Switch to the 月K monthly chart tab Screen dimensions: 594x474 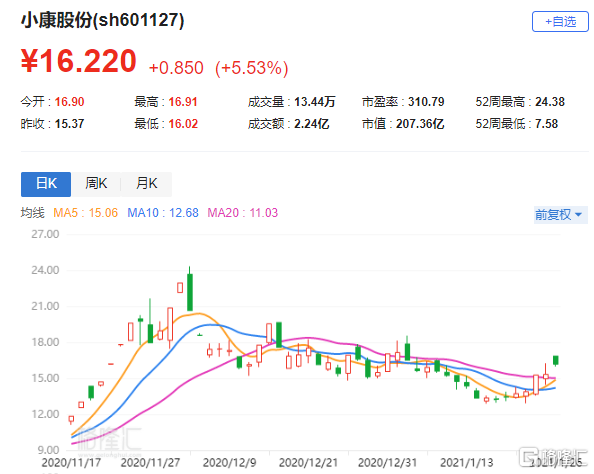coord(147,184)
